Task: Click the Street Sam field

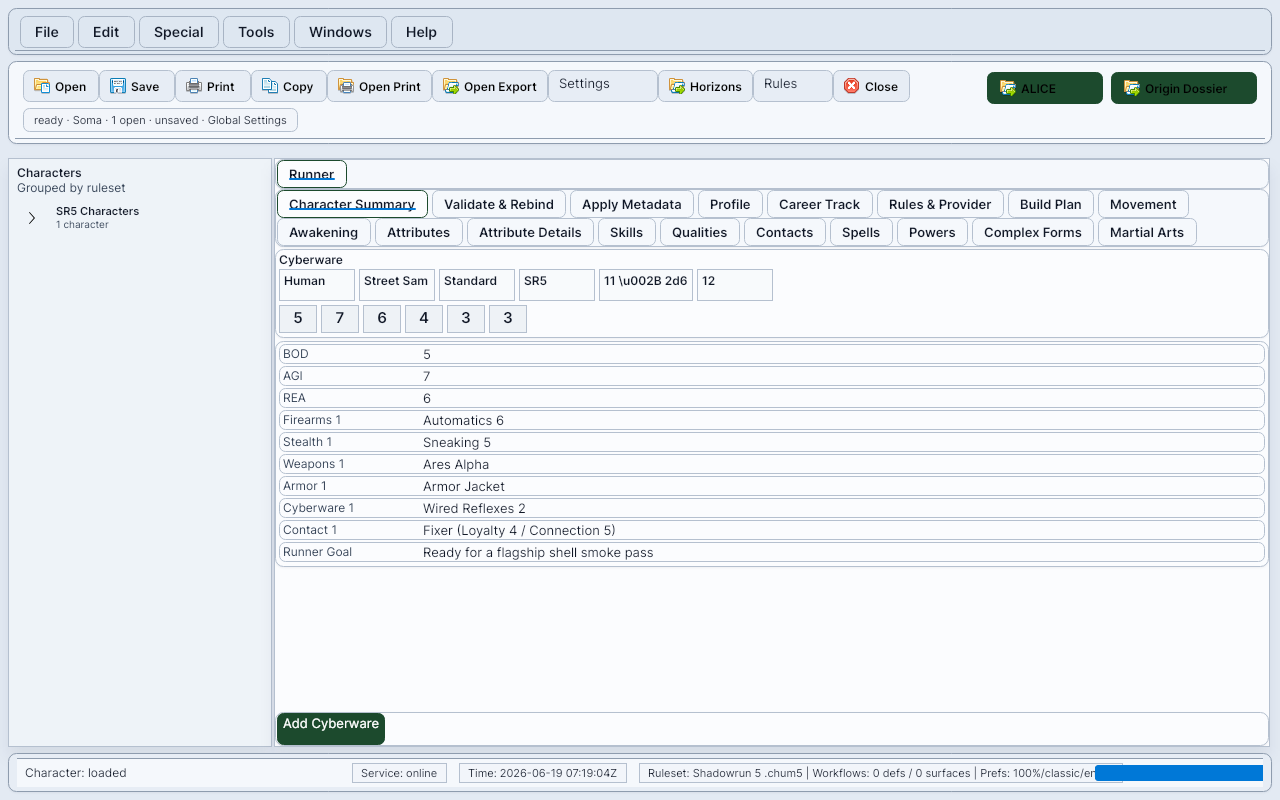Action: tap(397, 285)
